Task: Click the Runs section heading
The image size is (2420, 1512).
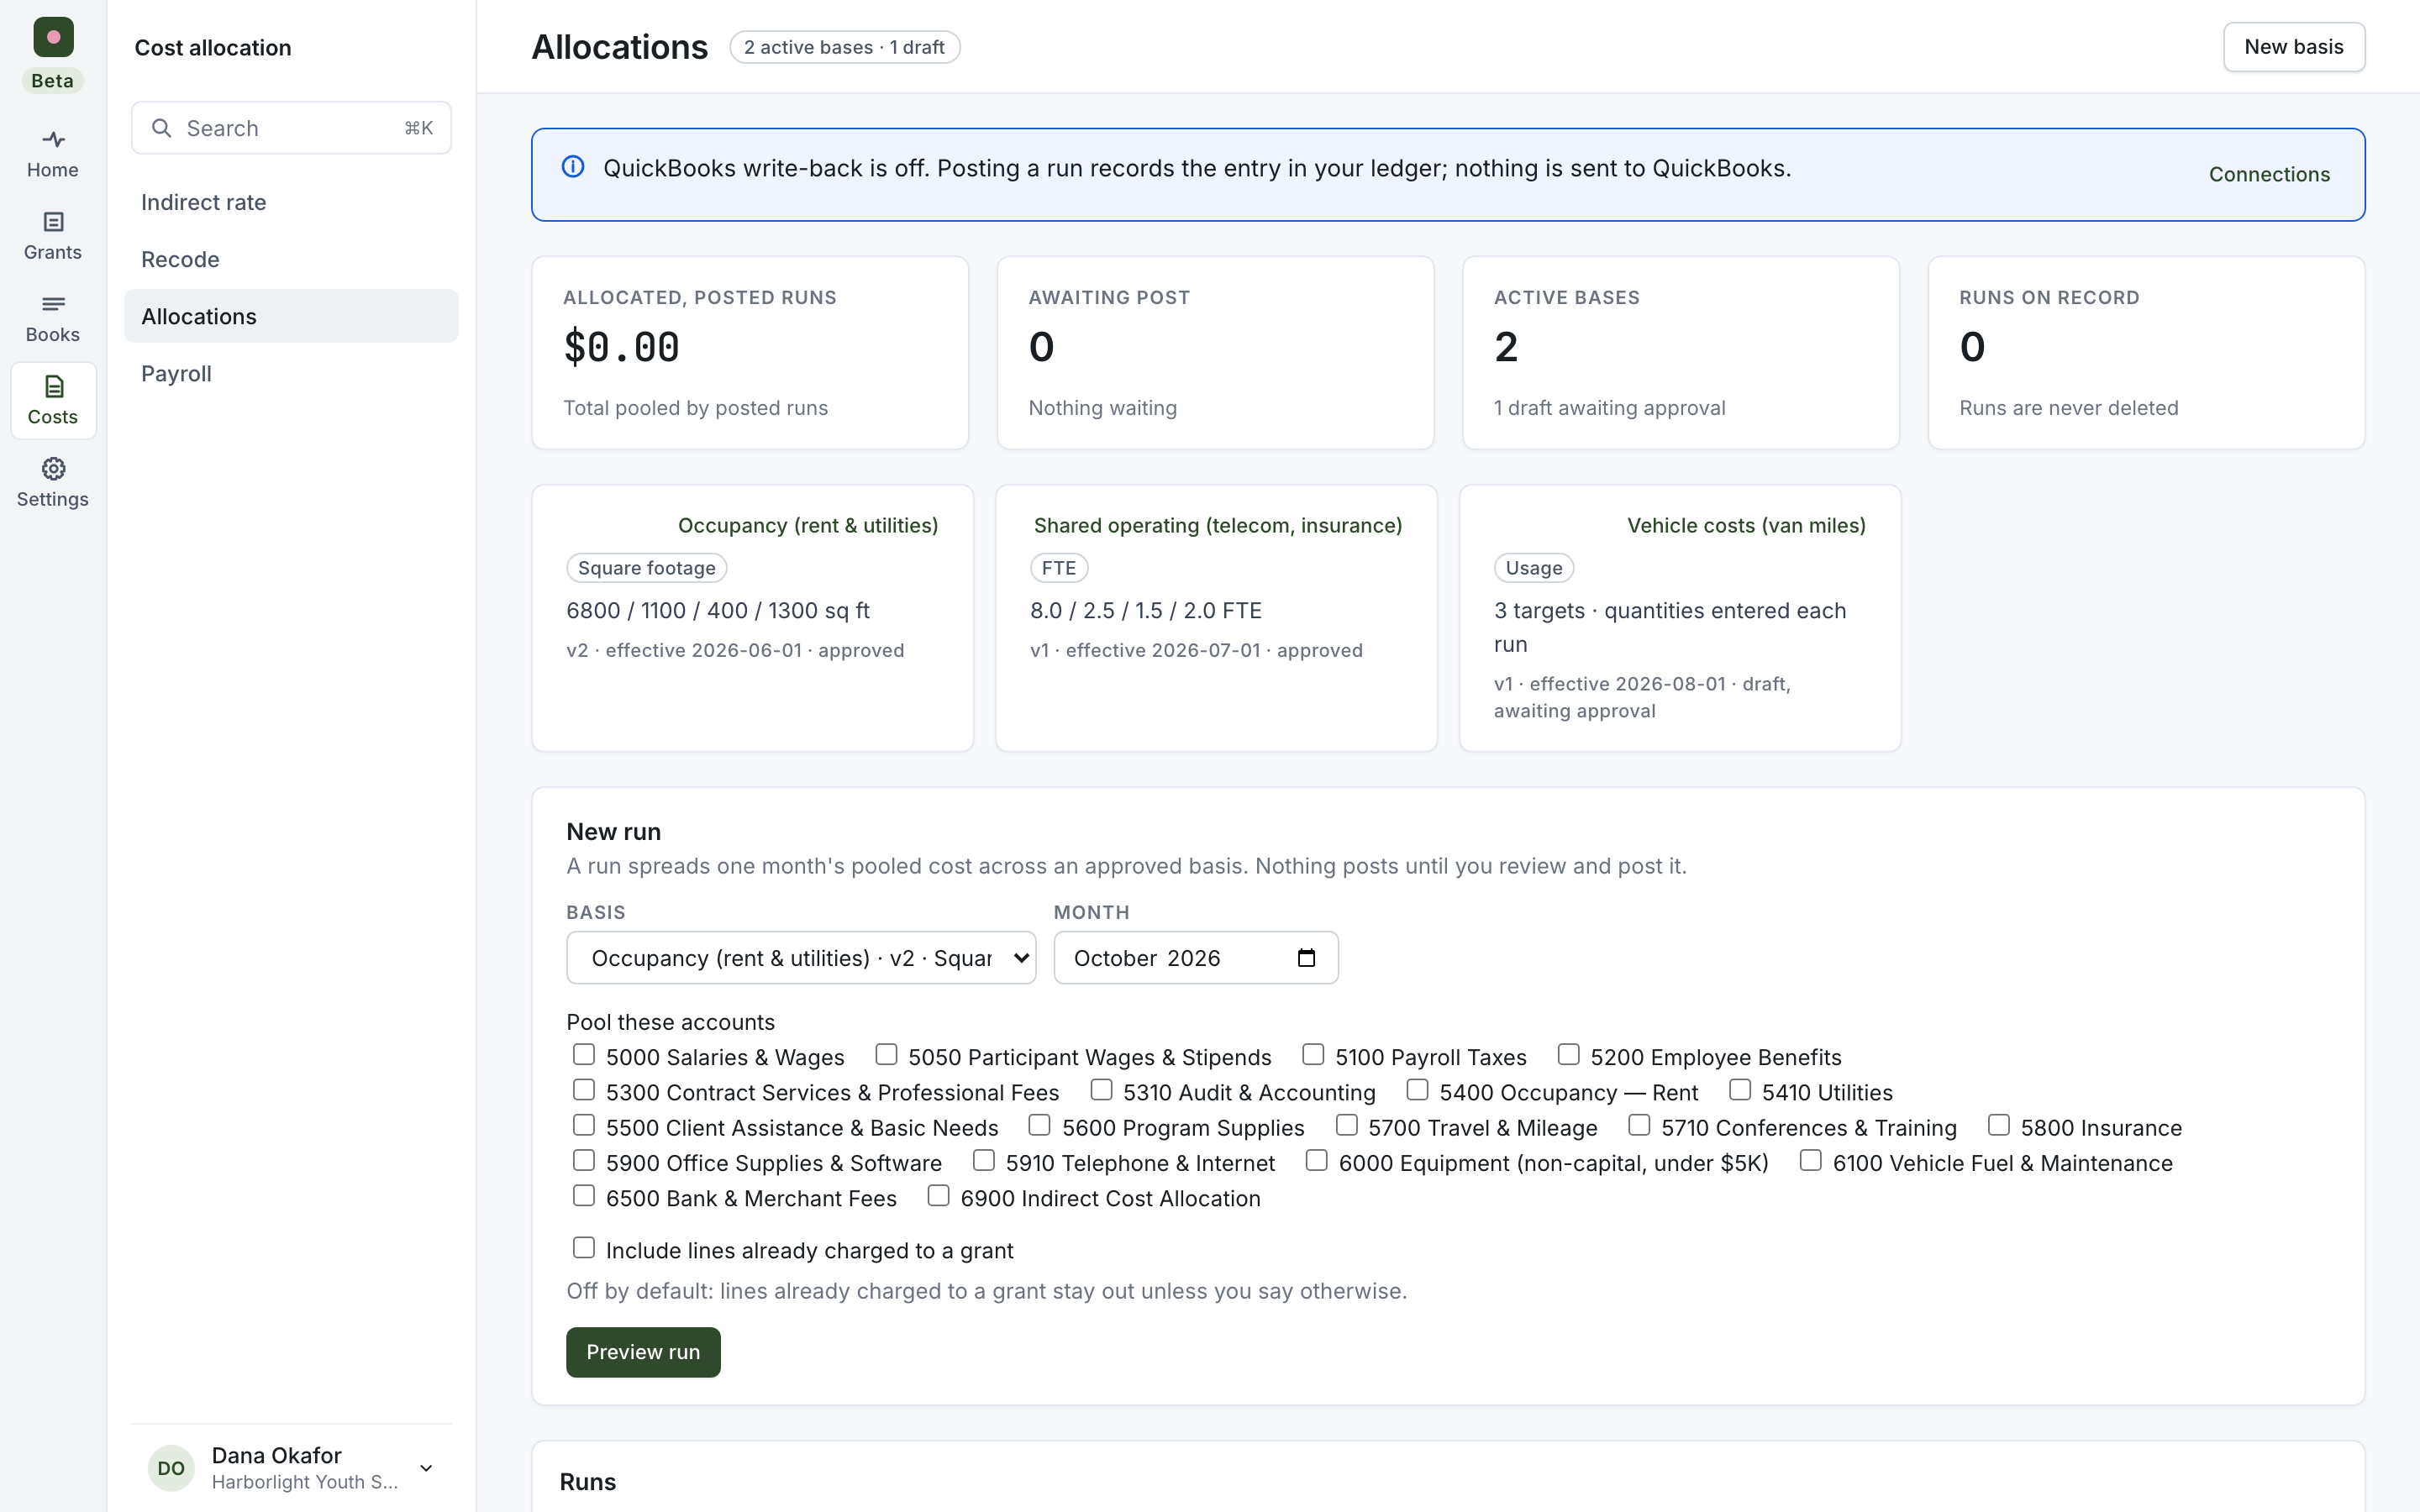Action: (x=587, y=1482)
